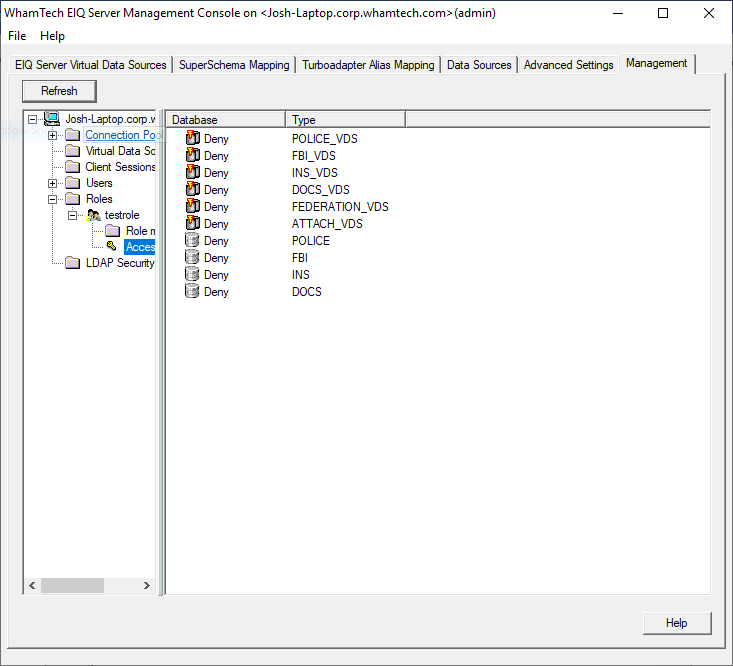Screen dimensions: 733x666
Task: Click the key icon beside Access
Action: (x=112, y=247)
